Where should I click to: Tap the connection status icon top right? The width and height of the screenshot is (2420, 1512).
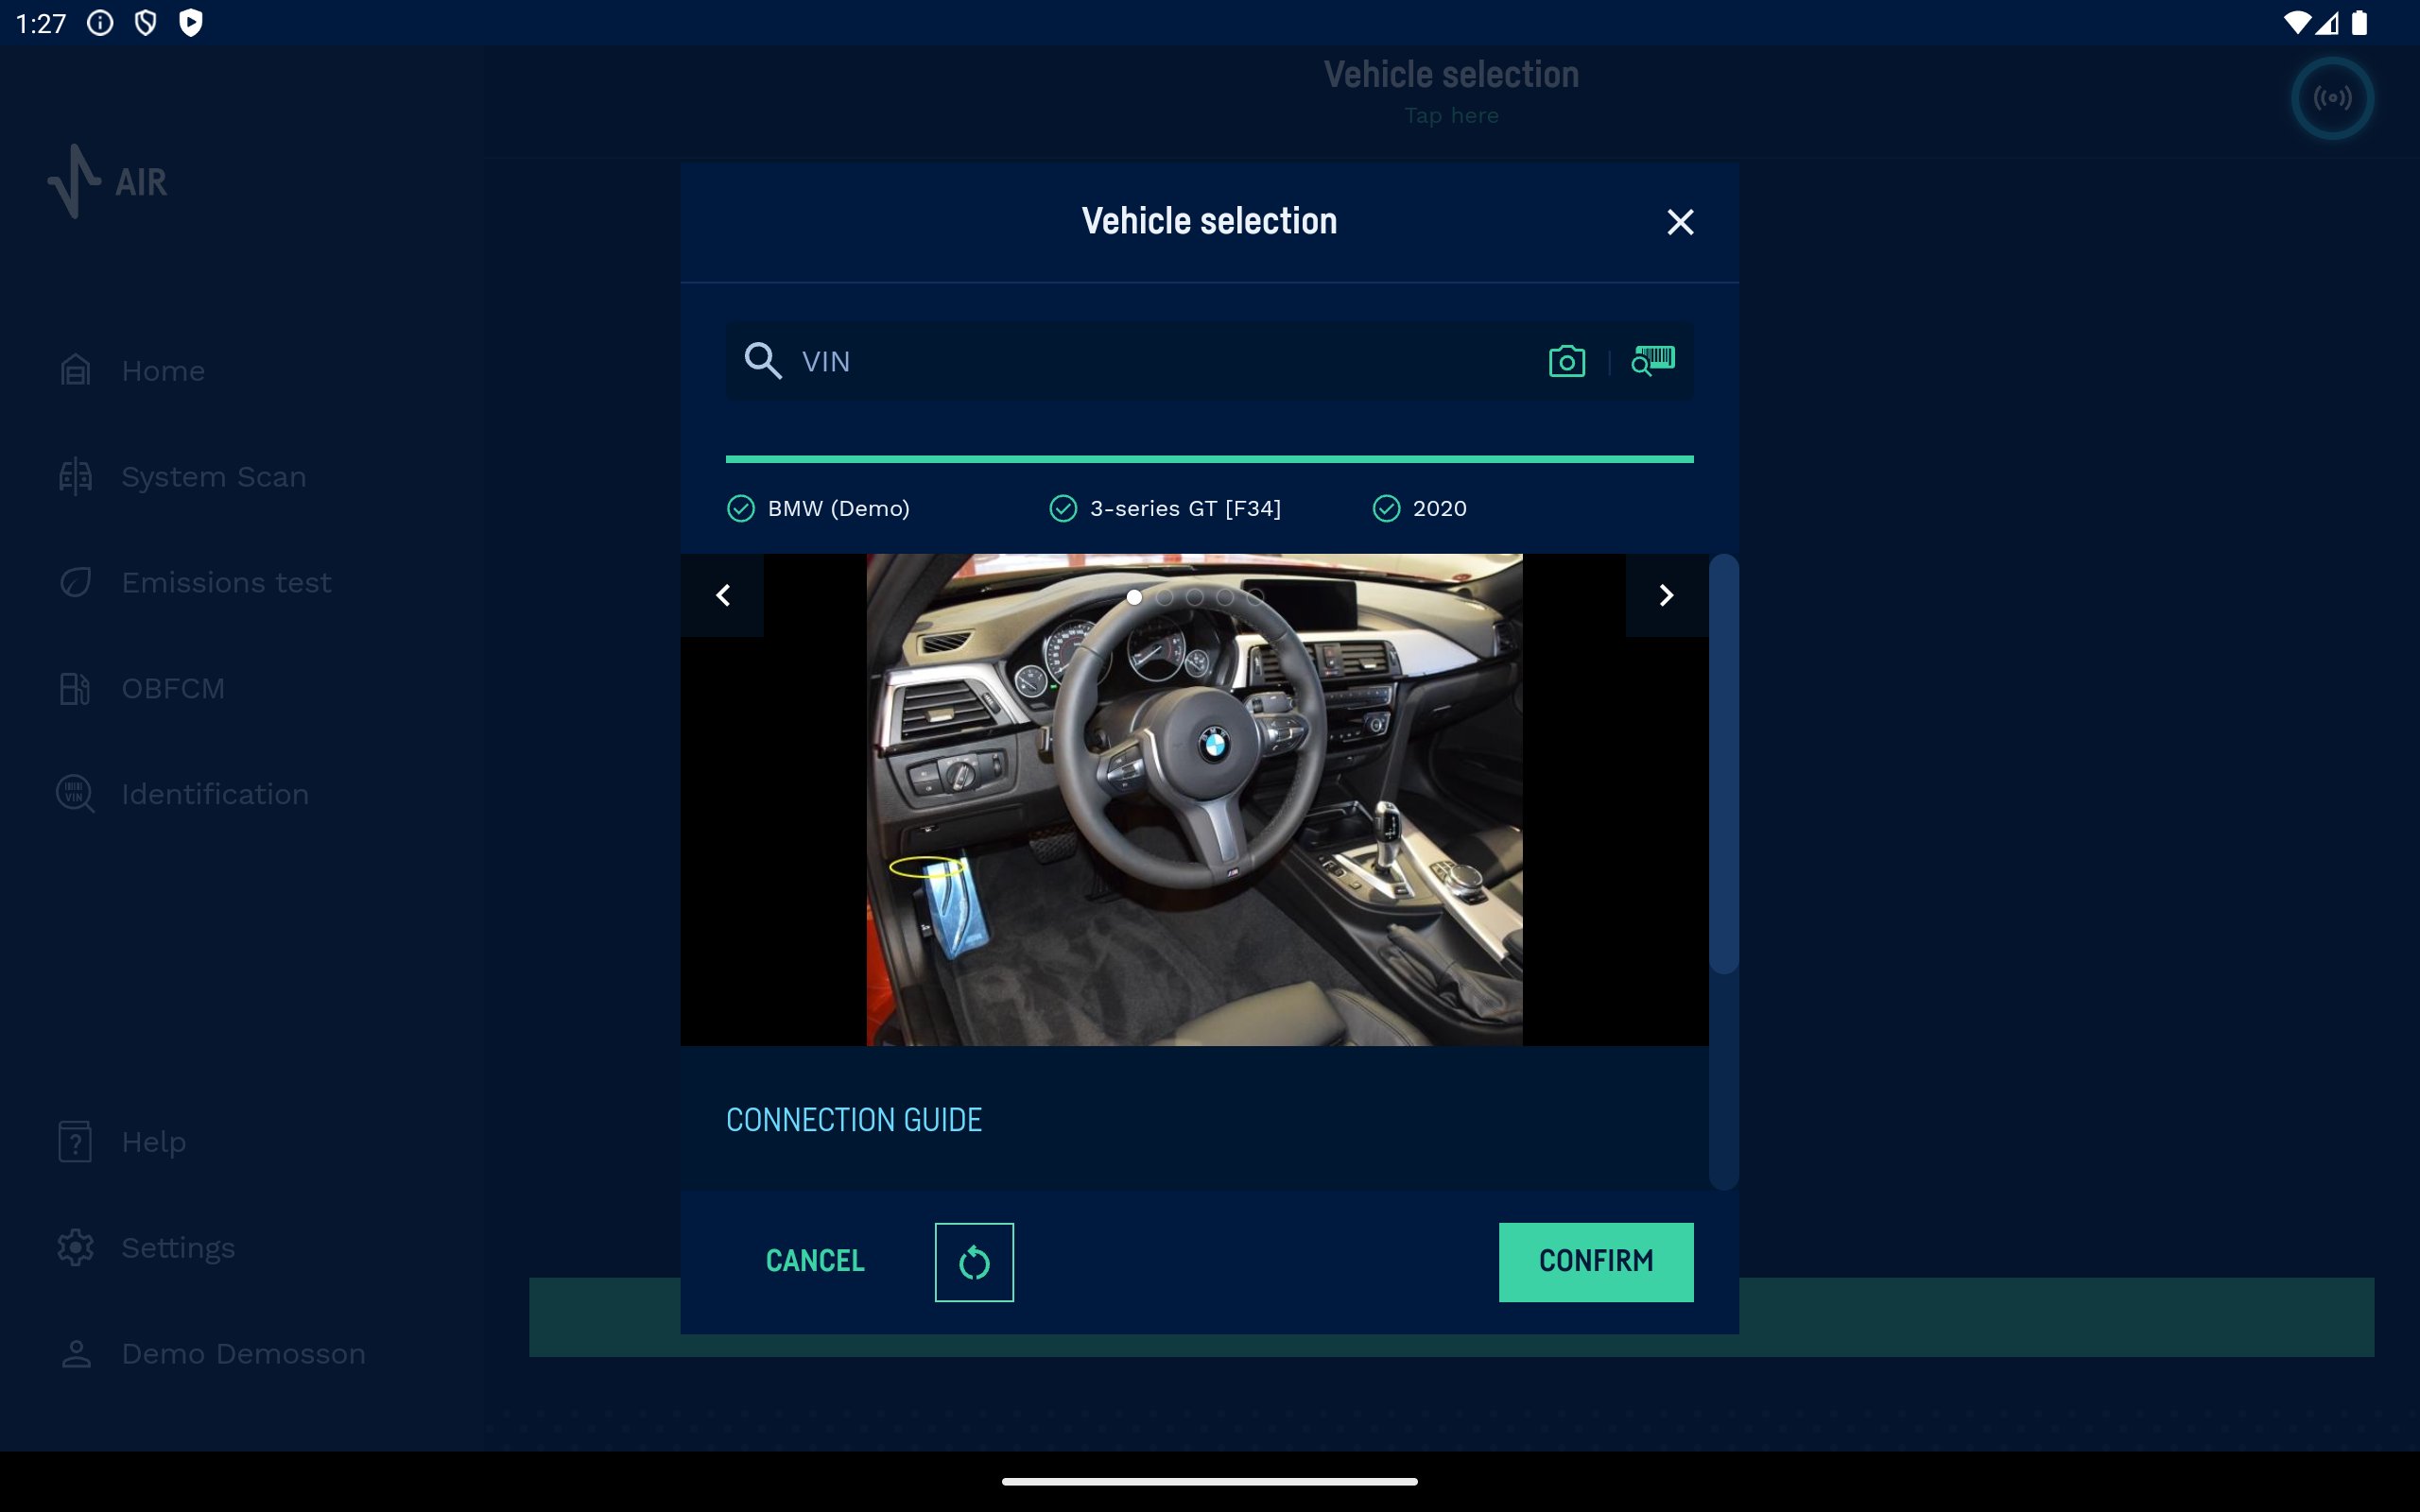tap(2331, 98)
